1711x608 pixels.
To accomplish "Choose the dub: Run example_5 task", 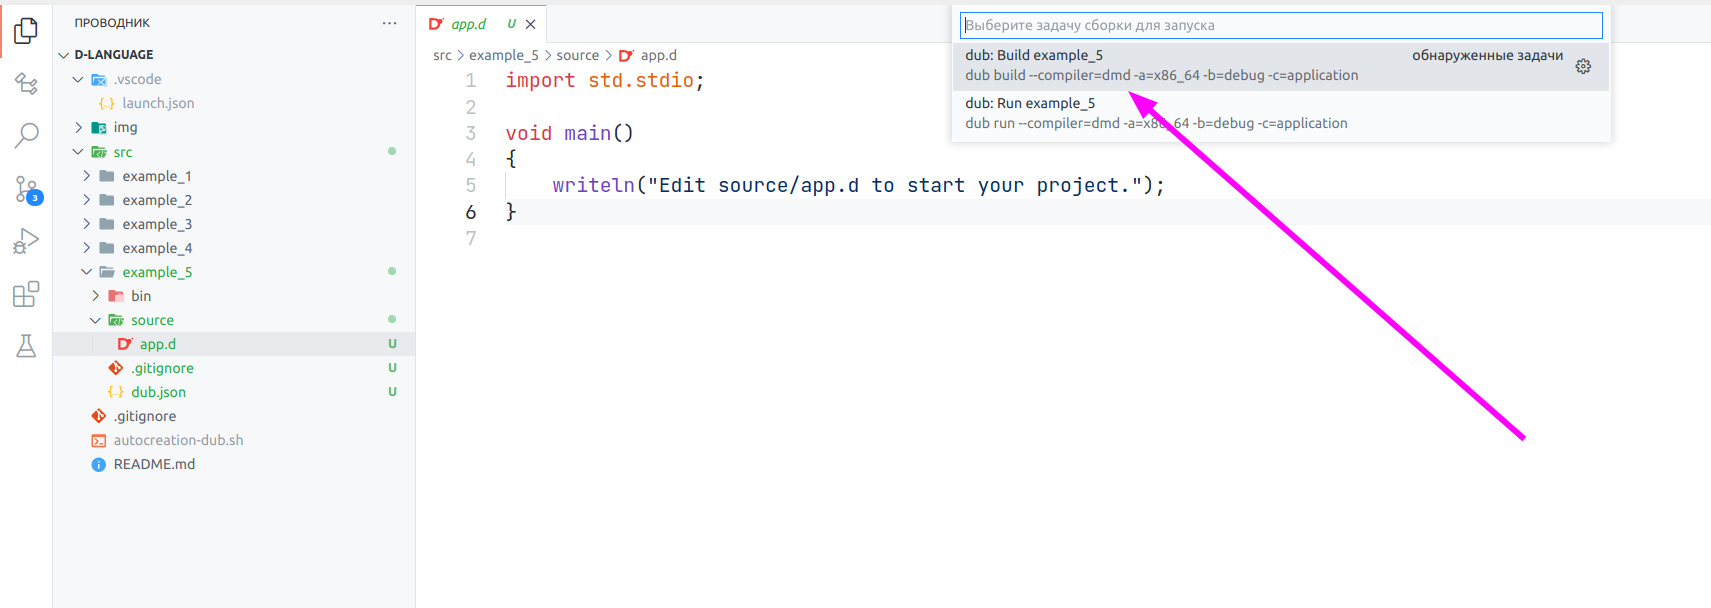I will click(x=1281, y=114).
